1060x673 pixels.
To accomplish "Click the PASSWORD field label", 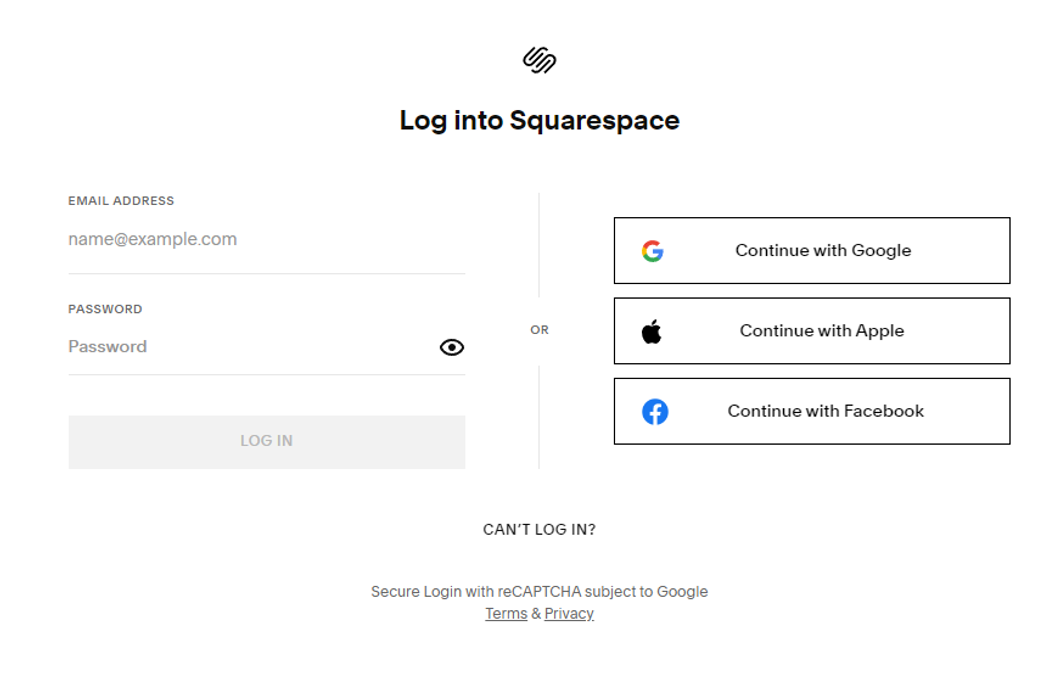I will 105,309.
